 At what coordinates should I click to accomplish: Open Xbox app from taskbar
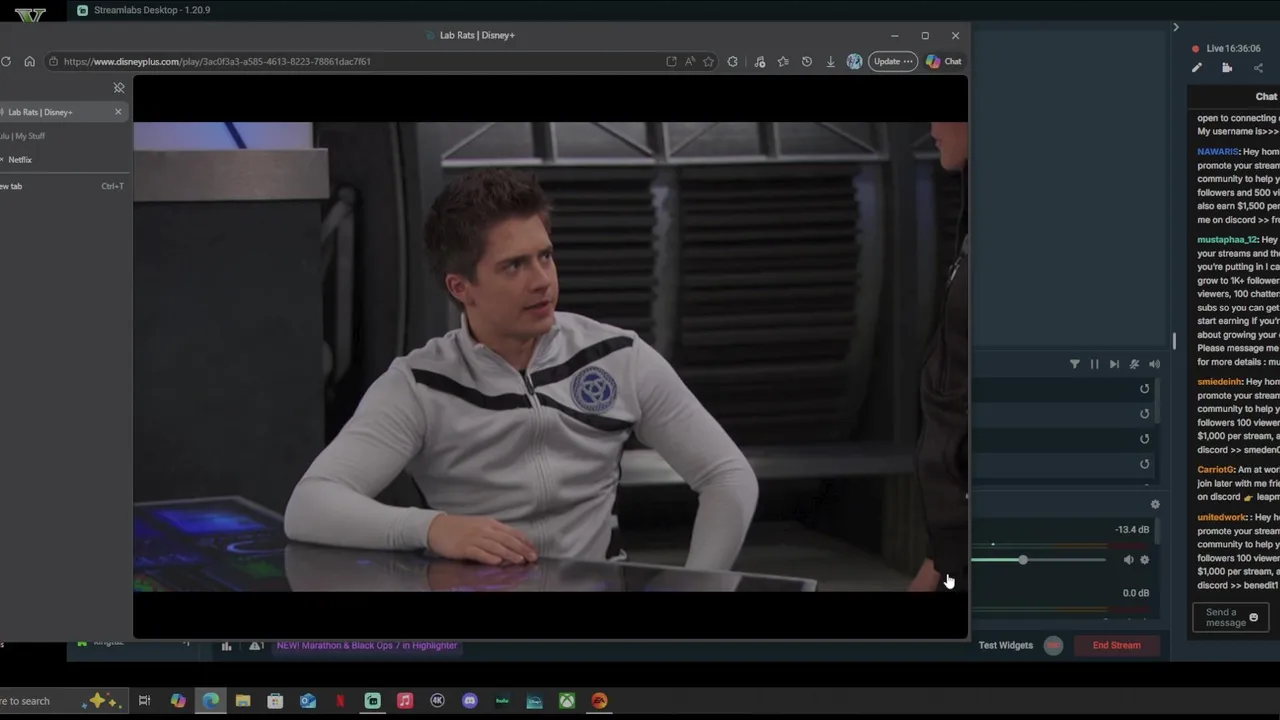pyautogui.click(x=567, y=701)
